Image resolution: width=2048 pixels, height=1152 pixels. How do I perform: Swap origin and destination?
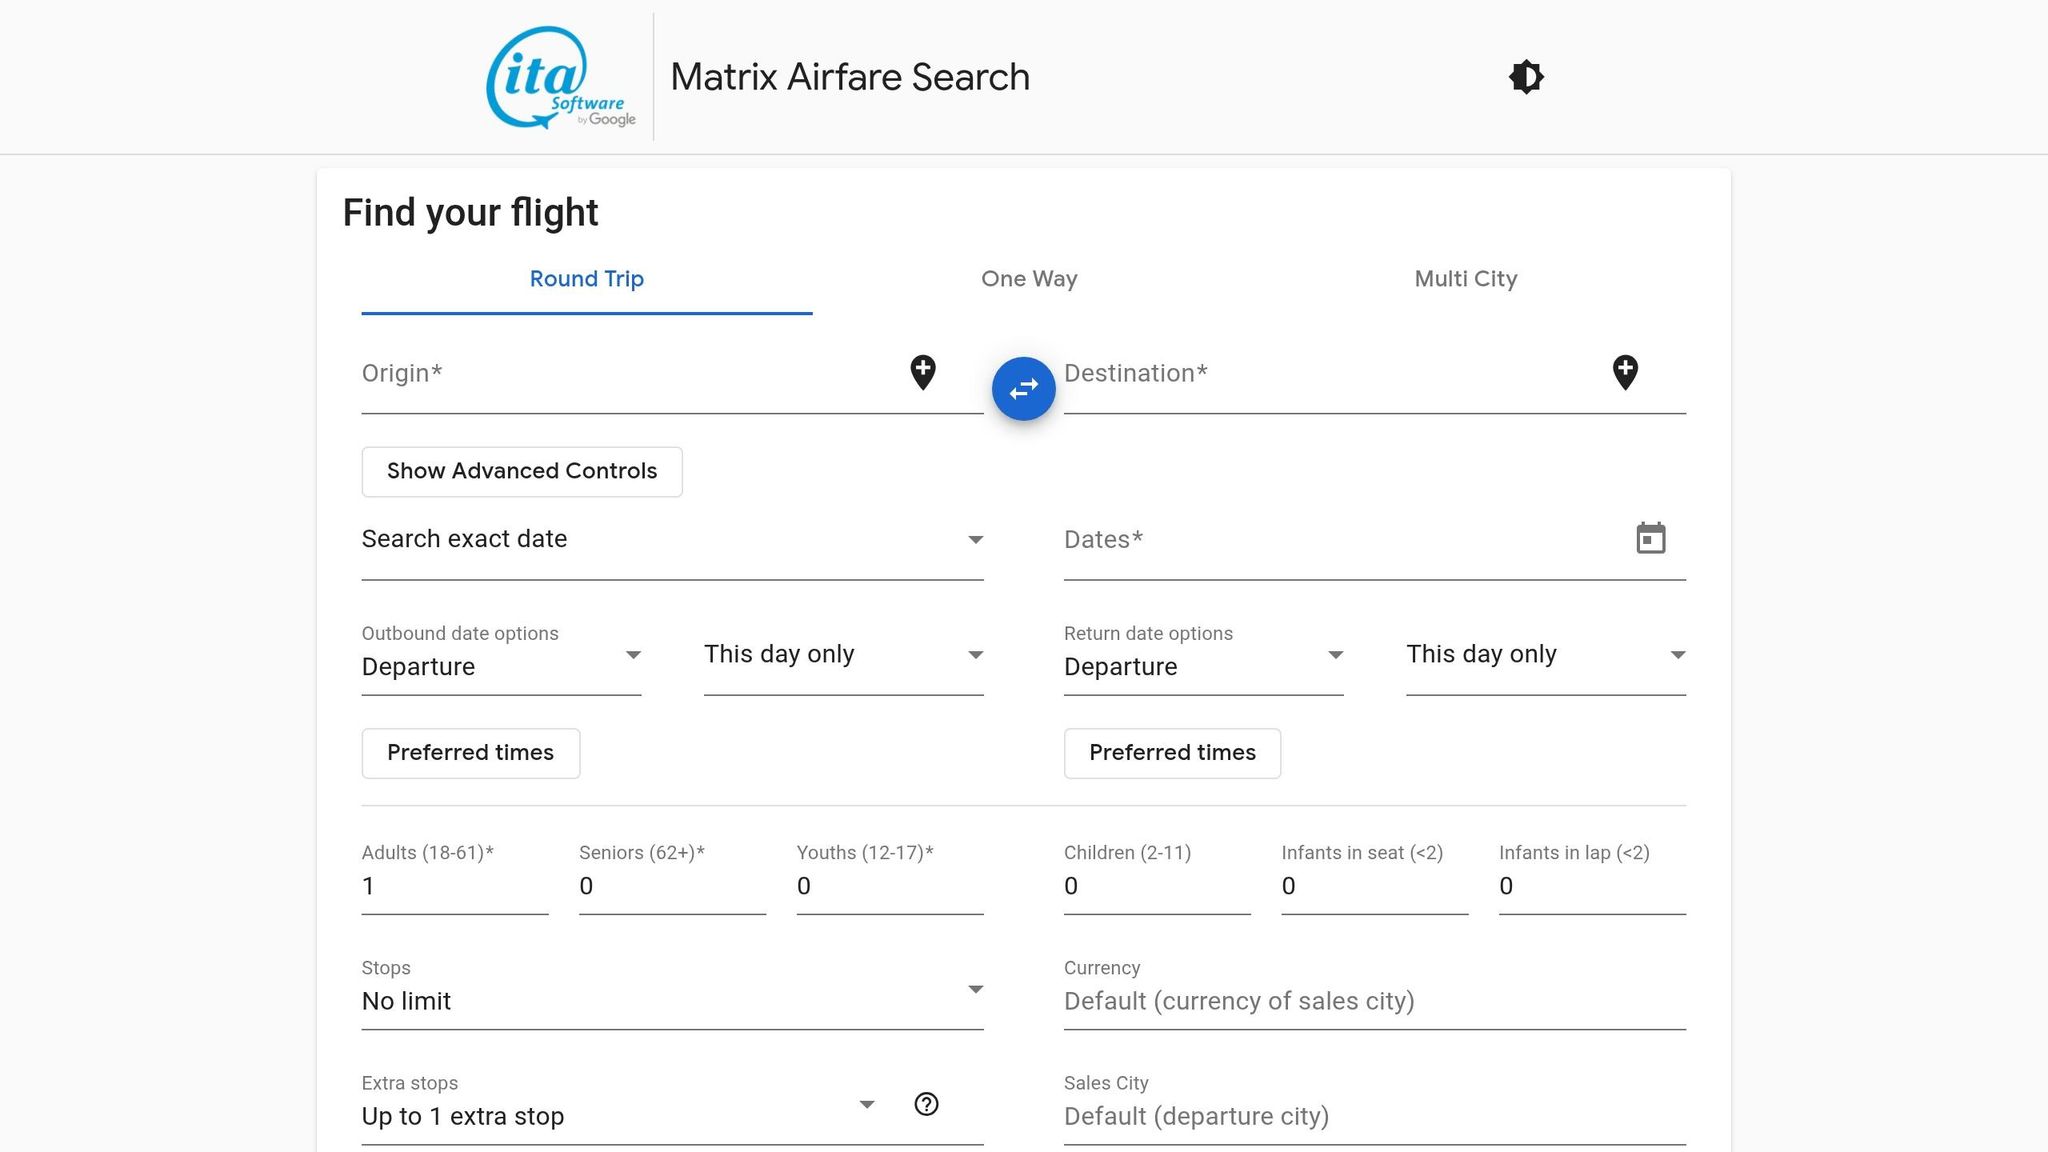(1023, 388)
